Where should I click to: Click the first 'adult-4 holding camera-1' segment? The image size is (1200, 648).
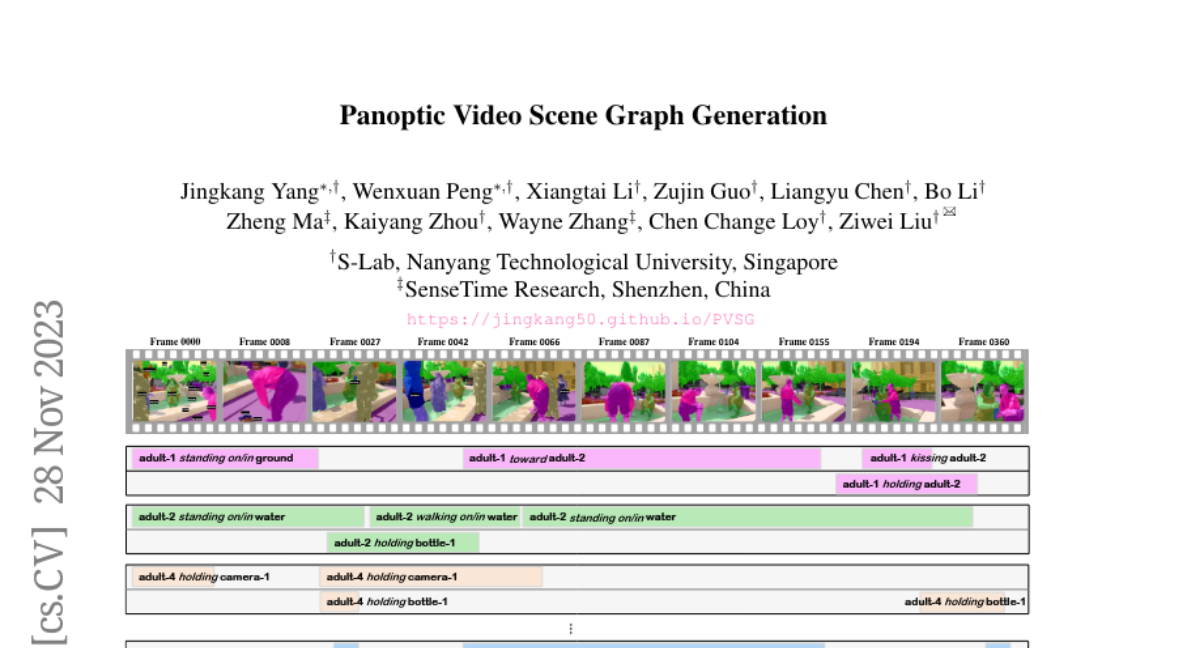[x=173, y=577]
